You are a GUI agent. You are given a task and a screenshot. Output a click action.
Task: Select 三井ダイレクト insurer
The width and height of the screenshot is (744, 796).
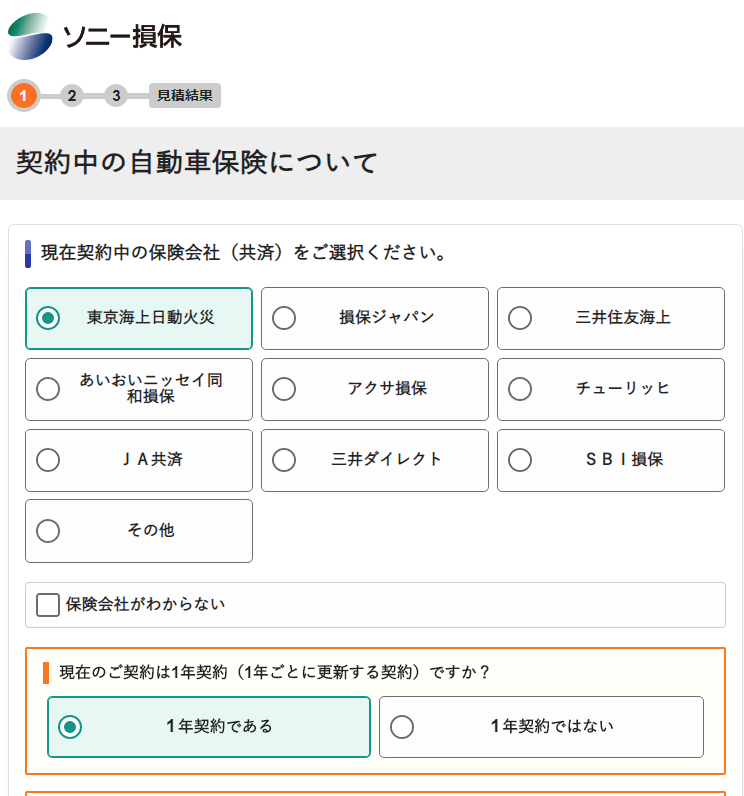pyautogui.click(x=375, y=460)
